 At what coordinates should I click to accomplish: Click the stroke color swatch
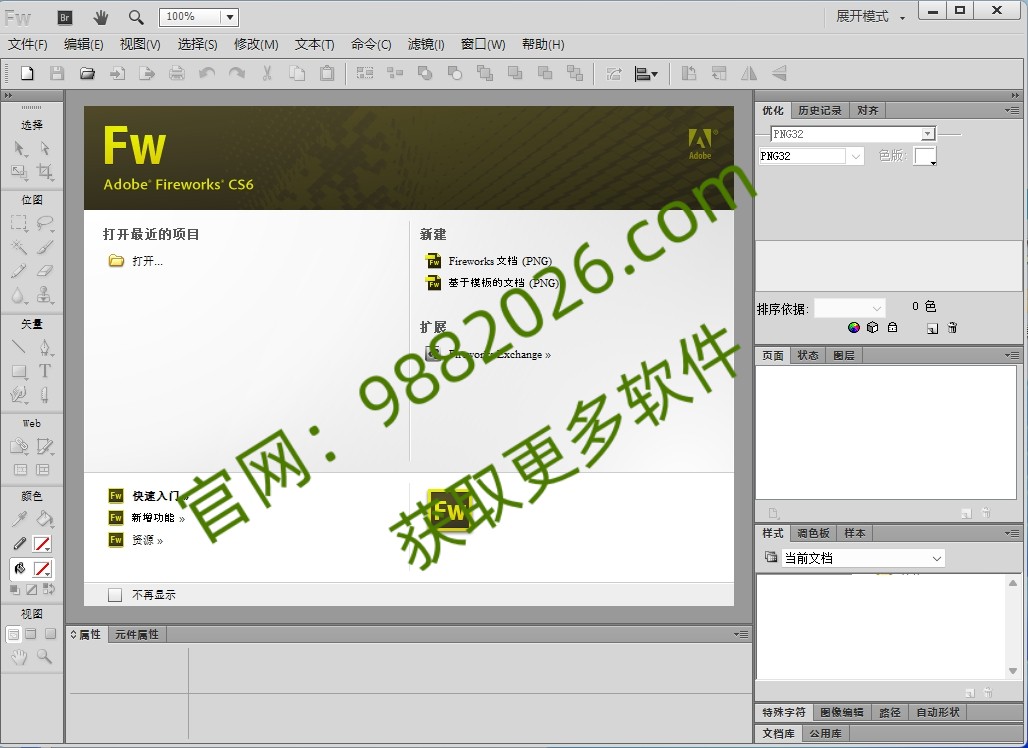43,544
